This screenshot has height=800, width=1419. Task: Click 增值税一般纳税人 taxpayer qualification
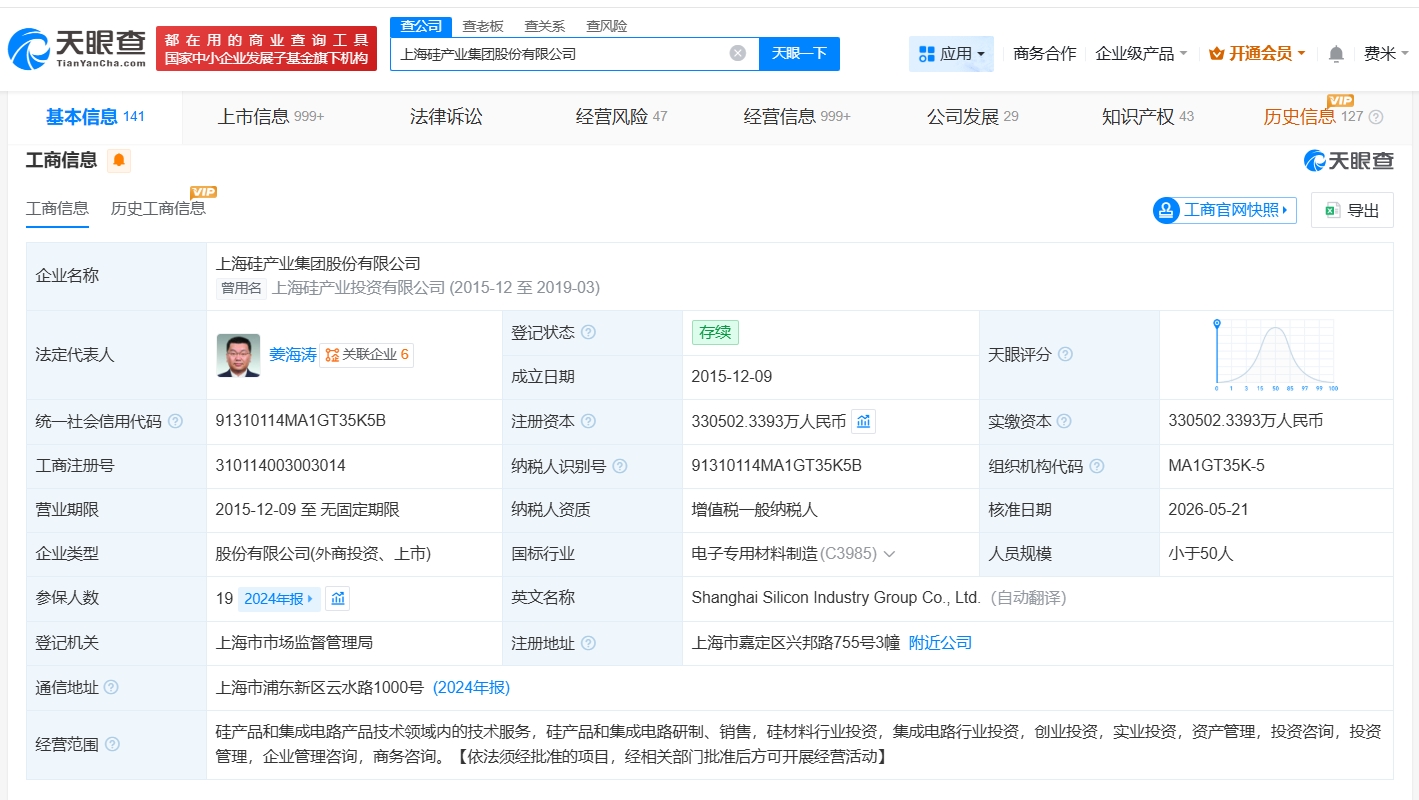(755, 510)
